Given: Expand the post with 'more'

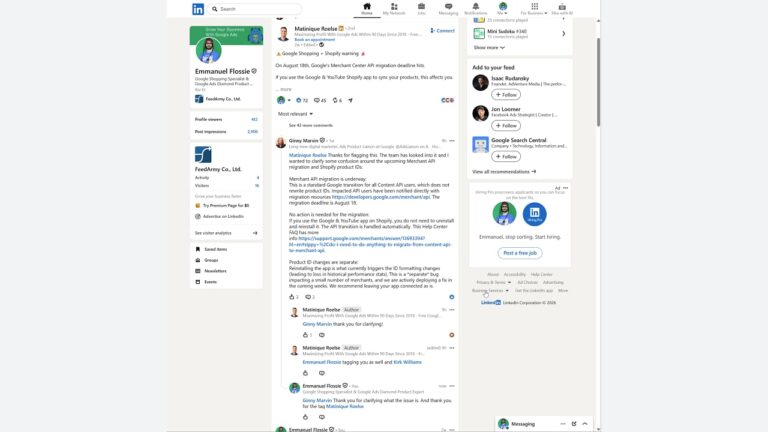Looking at the screenshot, I should click(283, 89).
